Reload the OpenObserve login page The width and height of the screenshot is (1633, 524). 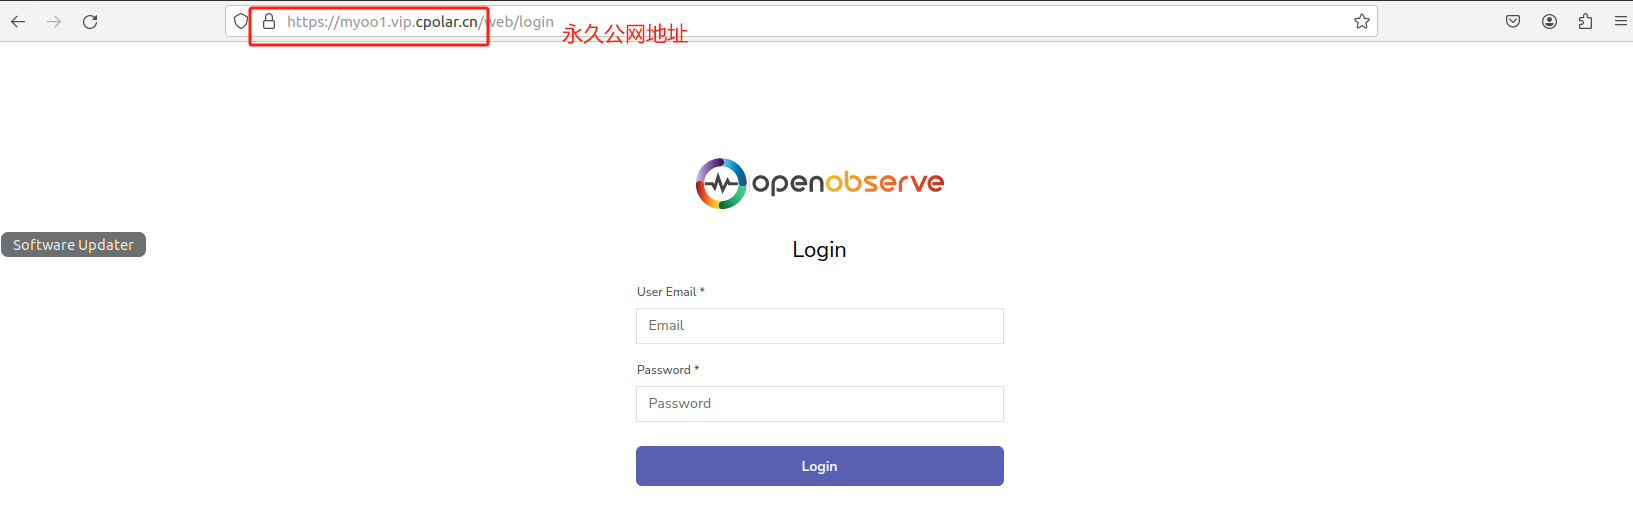click(90, 21)
